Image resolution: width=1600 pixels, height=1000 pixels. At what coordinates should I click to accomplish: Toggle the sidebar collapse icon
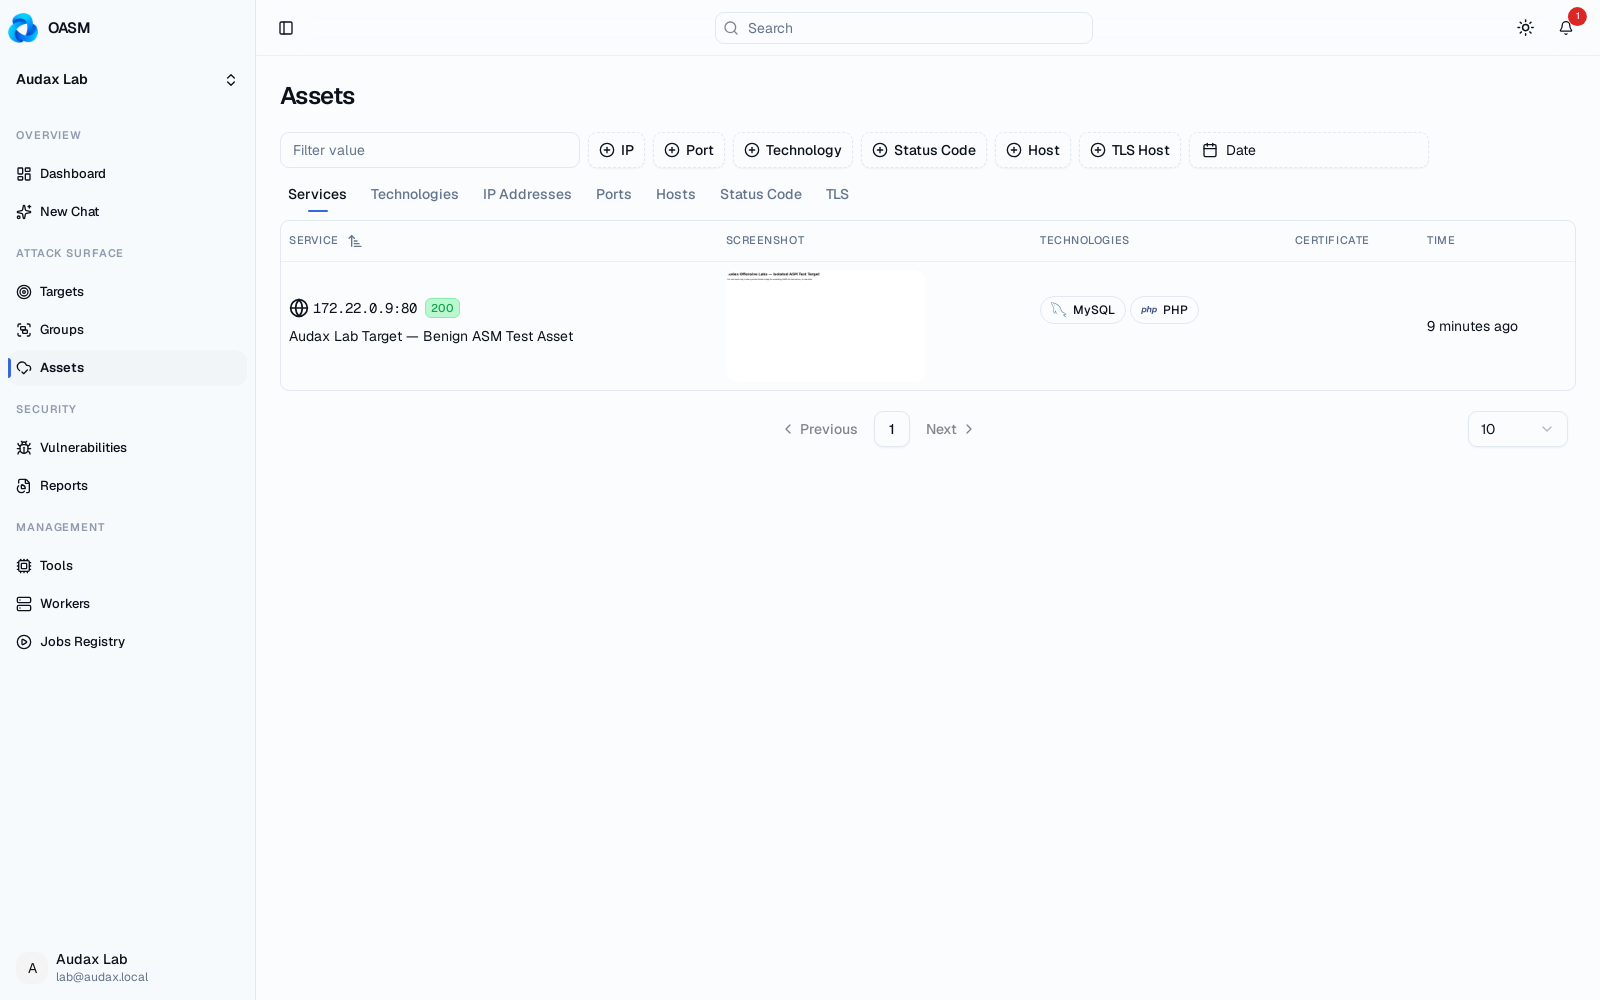tap(286, 28)
